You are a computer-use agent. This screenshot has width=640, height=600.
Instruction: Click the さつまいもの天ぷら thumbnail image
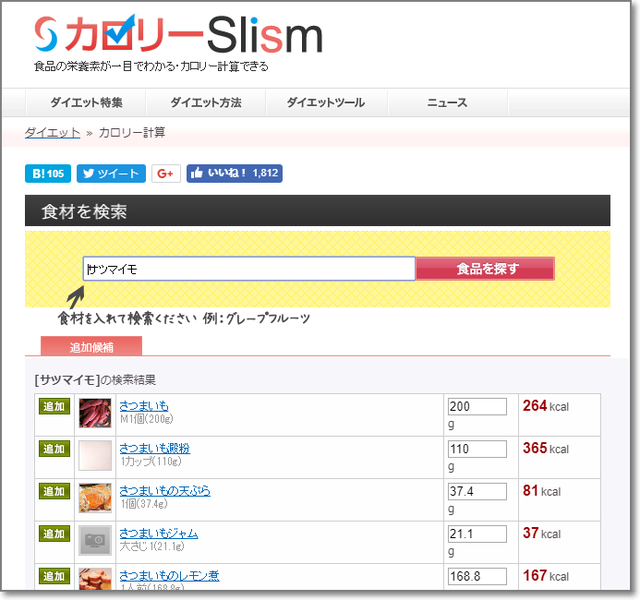(95, 498)
